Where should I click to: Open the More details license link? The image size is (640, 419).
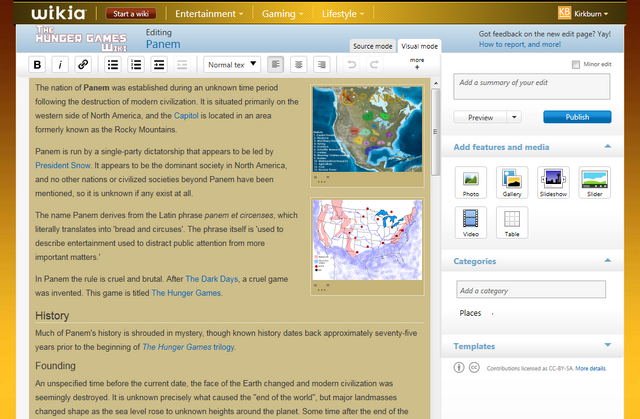click(591, 368)
